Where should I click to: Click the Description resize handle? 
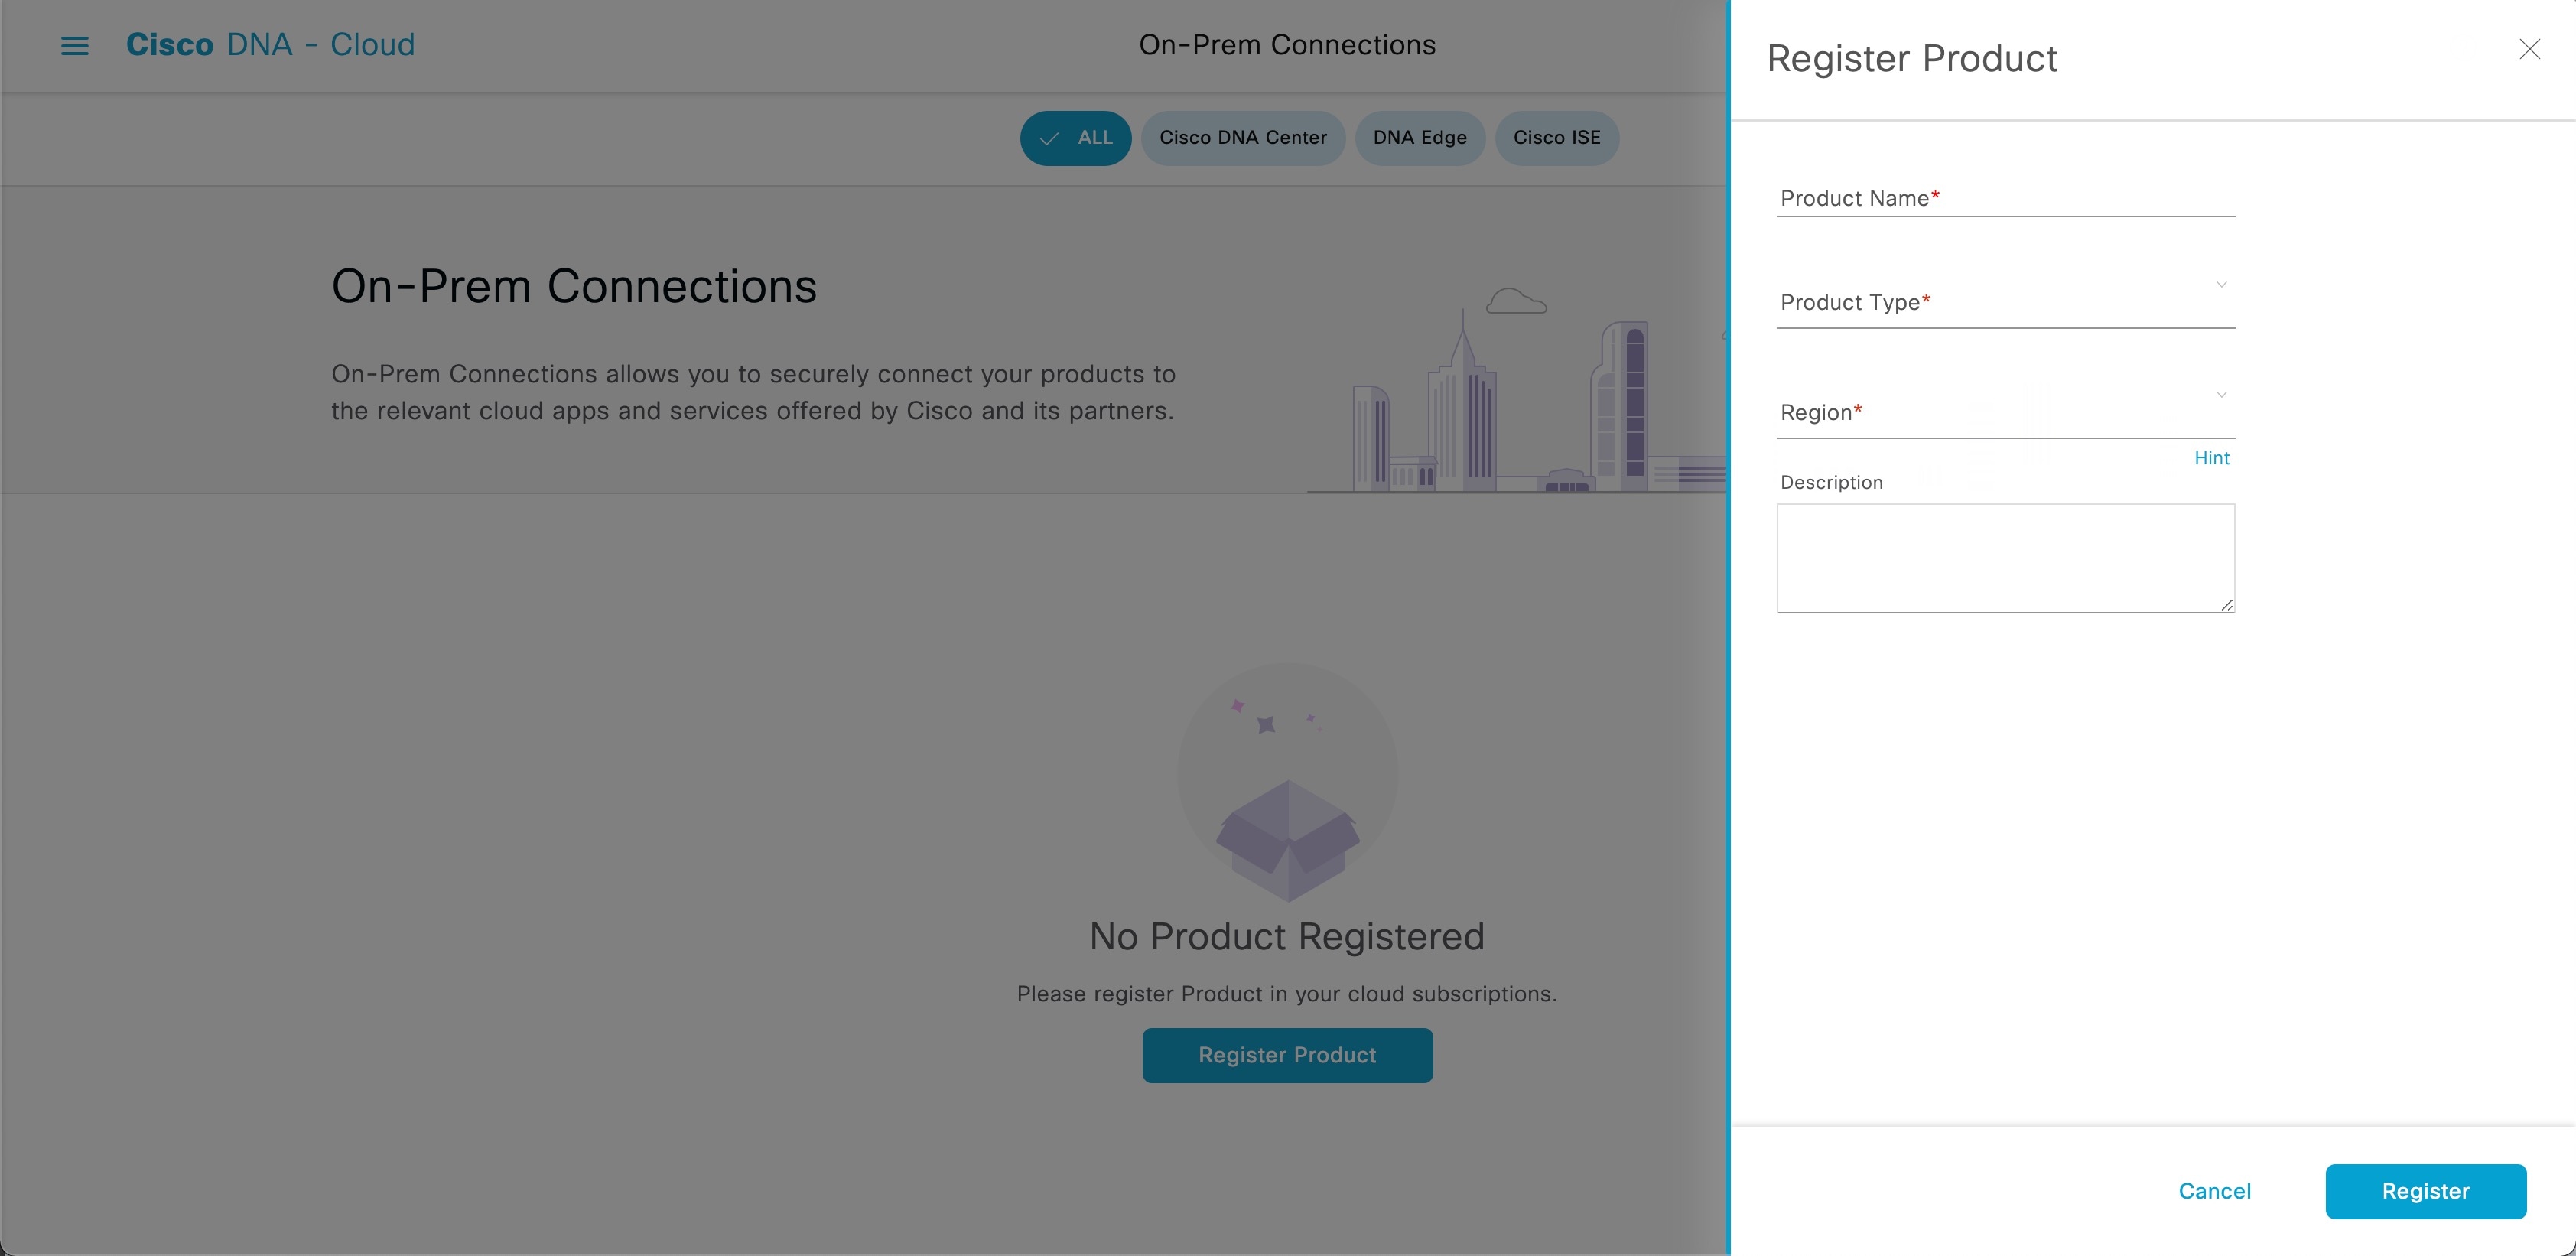point(2226,605)
